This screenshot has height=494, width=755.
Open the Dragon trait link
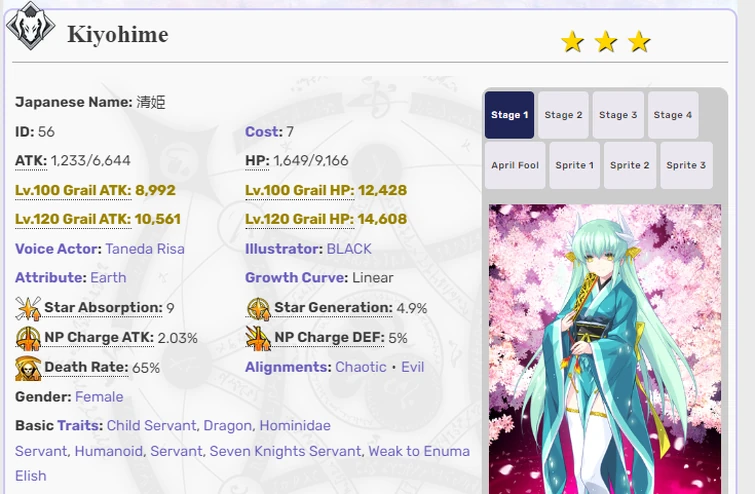coord(227,426)
